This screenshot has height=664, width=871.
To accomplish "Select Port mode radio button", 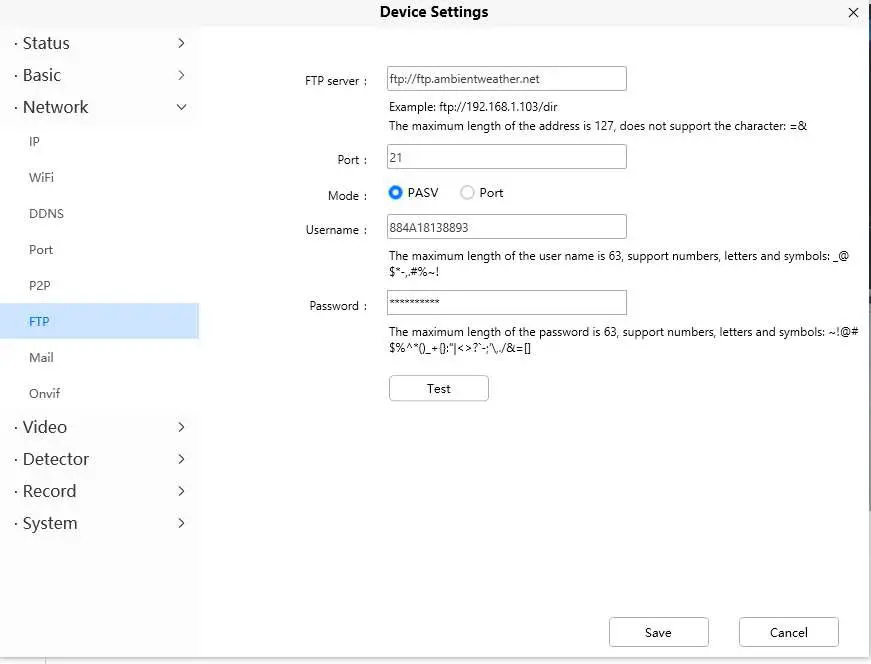I will coord(467,193).
